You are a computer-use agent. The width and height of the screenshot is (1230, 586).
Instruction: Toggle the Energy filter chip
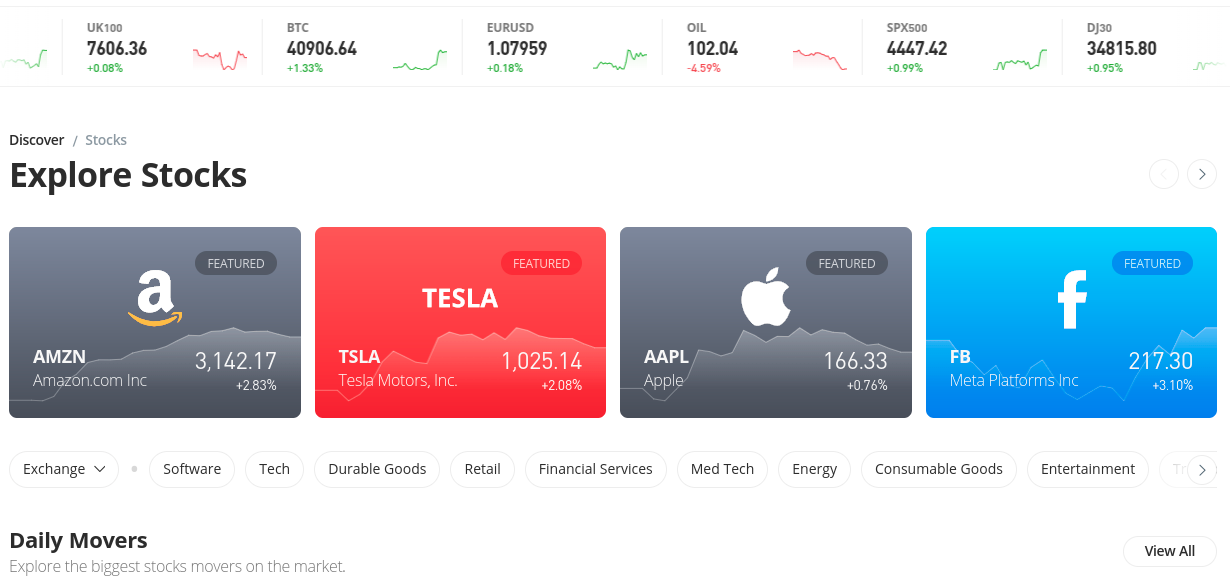point(814,468)
